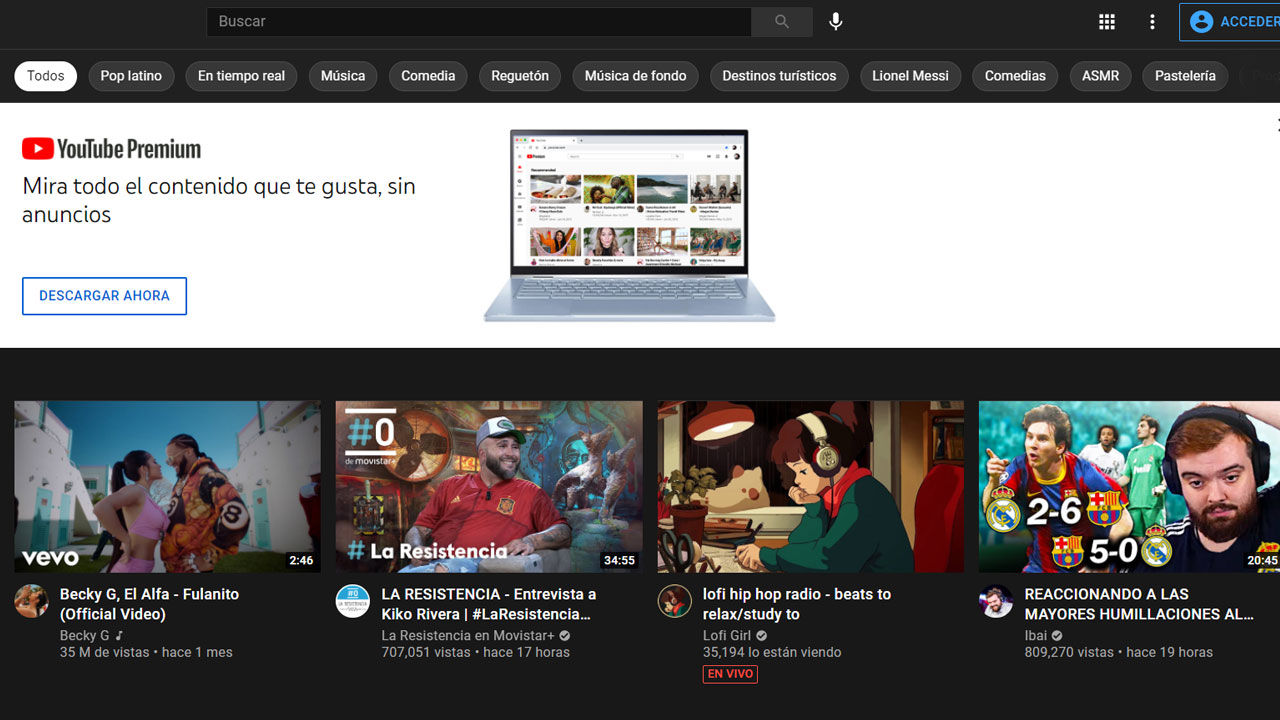Image resolution: width=1280 pixels, height=720 pixels.
Task: Start voice search with microphone icon
Action: pyautogui.click(x=836, y=22)
